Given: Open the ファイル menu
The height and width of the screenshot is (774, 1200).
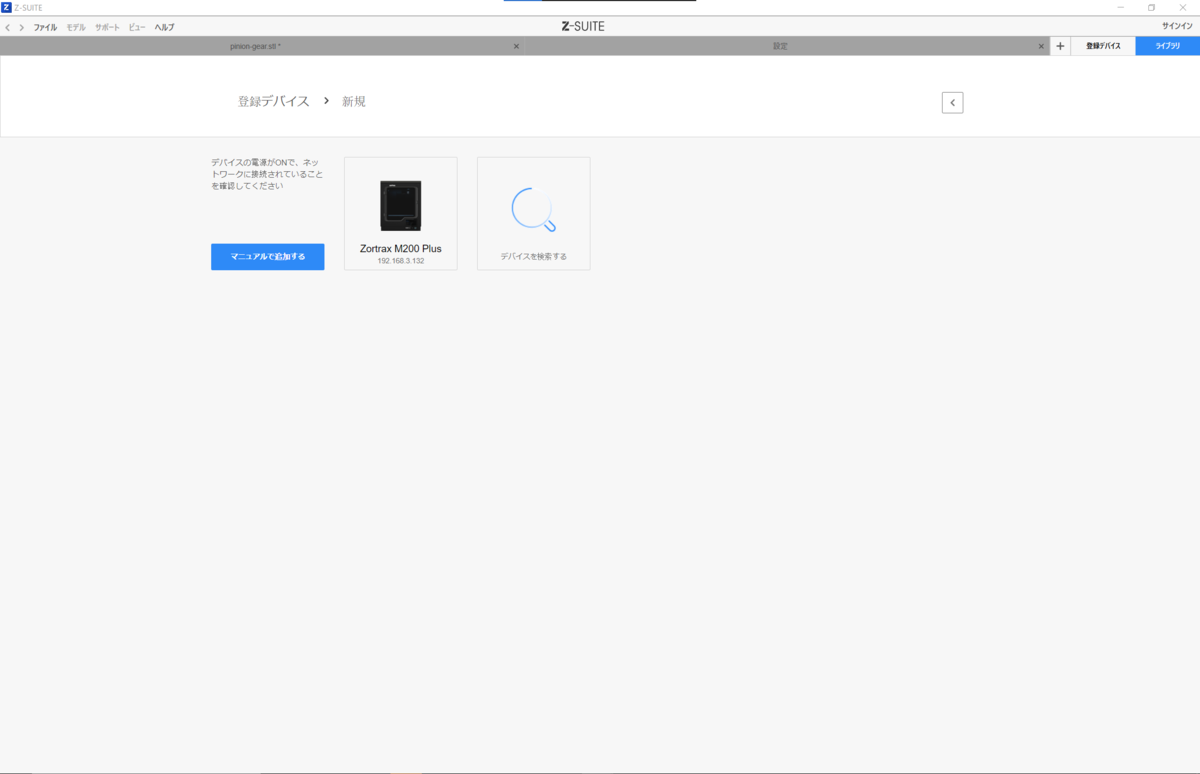Looking at the screenshot, I should click(45, 27).
